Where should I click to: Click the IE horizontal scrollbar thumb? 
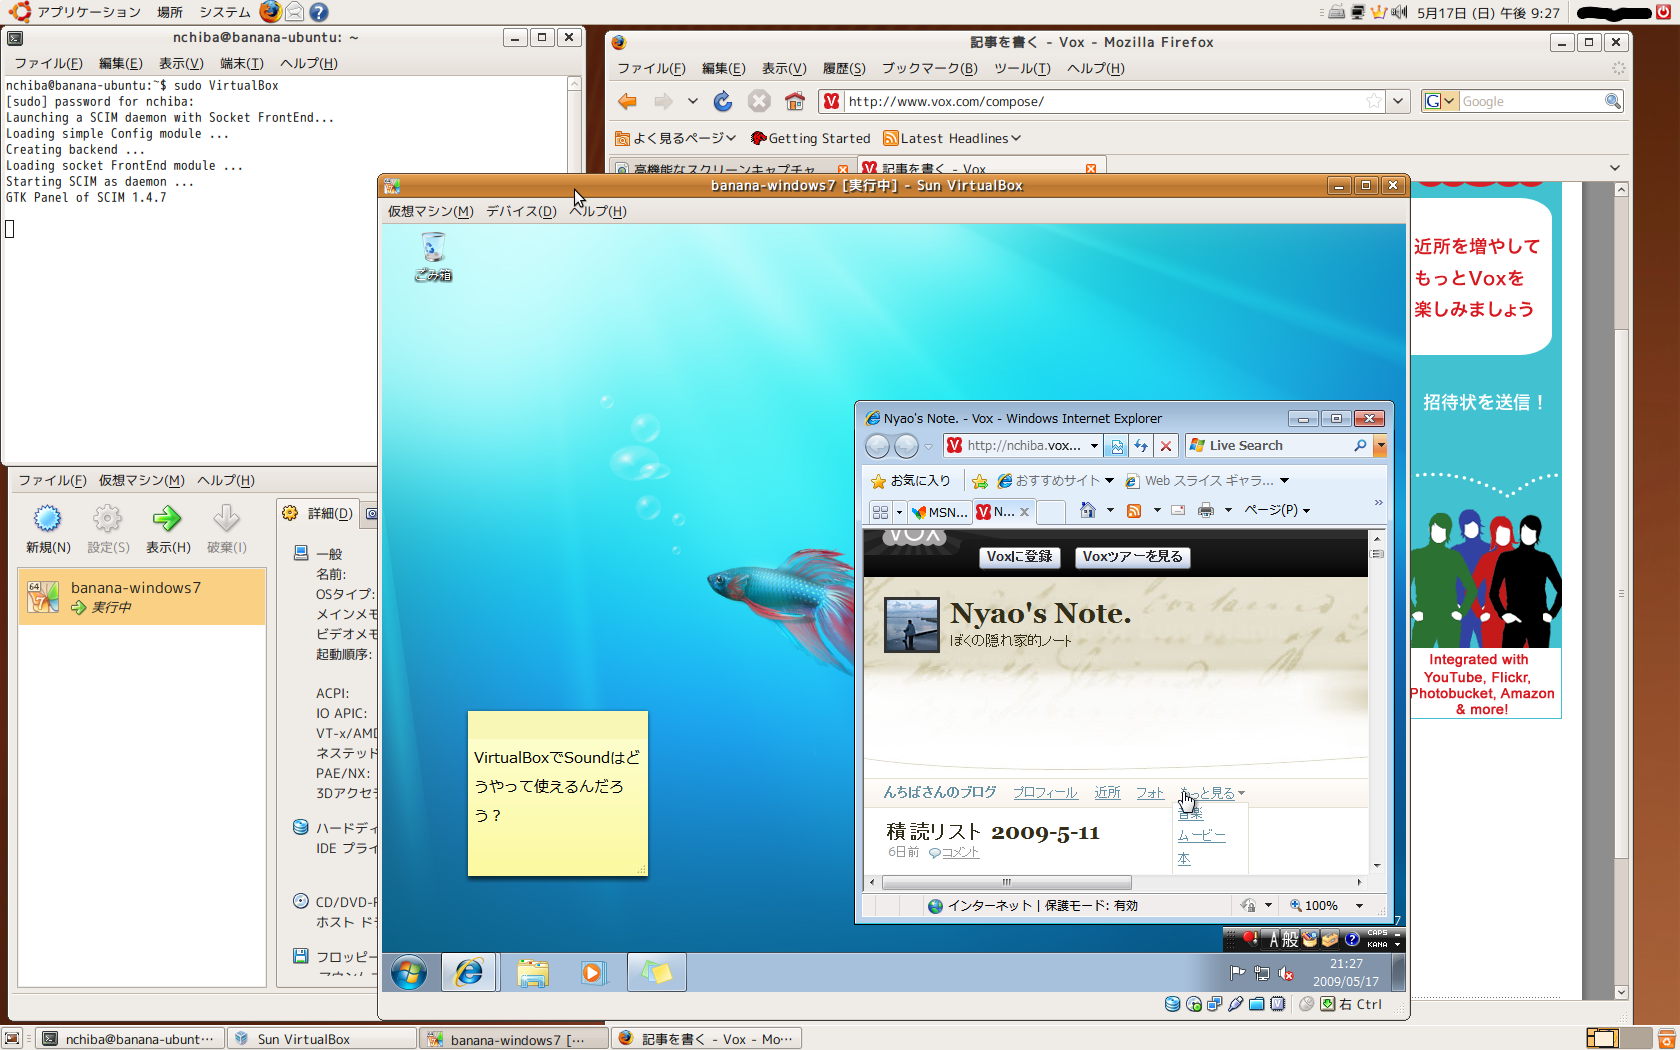point(1007,882)
